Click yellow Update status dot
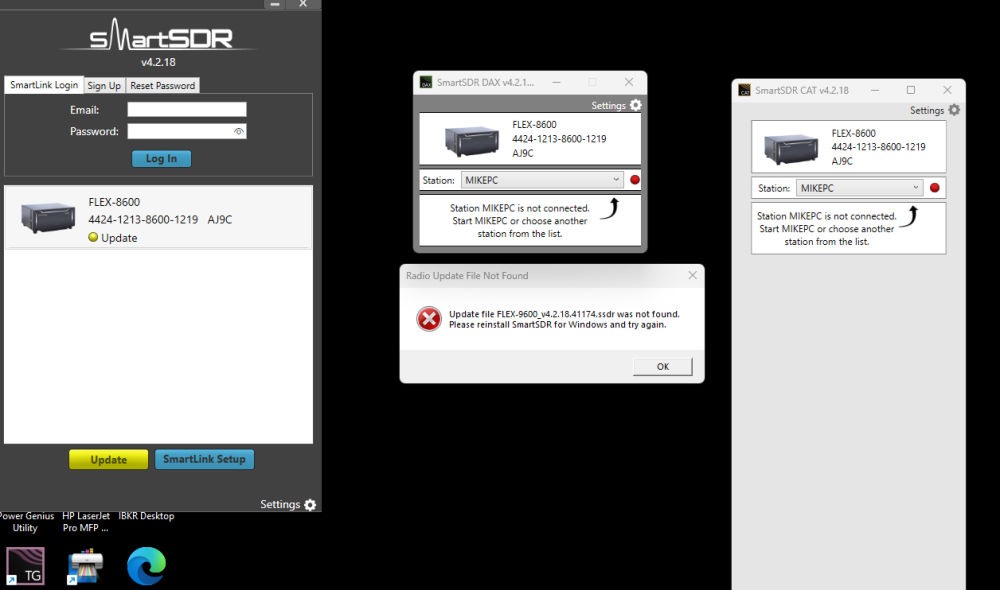The height and width of the screenshot is (590, 1000). pos(93,237)
